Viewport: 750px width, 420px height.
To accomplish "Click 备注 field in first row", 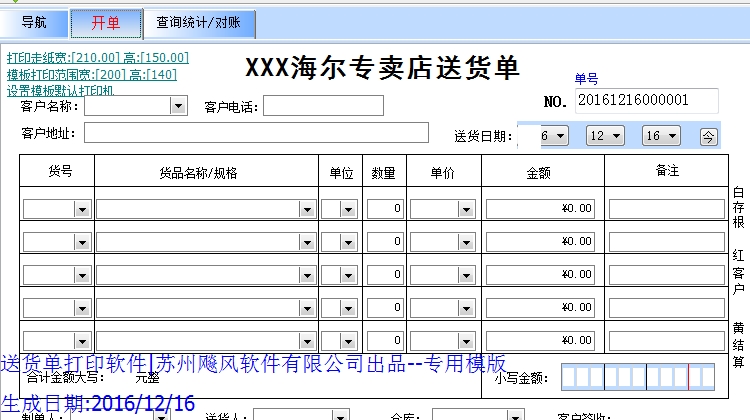I will point(667,209).
